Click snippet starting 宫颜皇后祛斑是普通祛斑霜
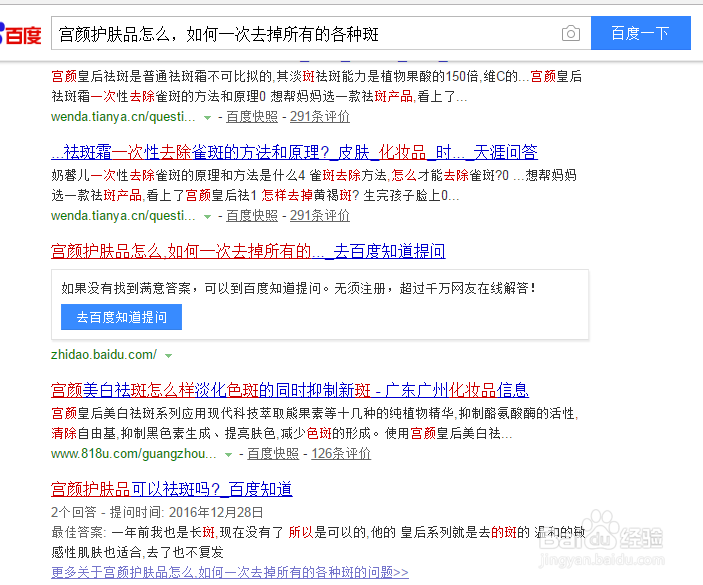This screenshot has width=703, height=585. (317, 86)
